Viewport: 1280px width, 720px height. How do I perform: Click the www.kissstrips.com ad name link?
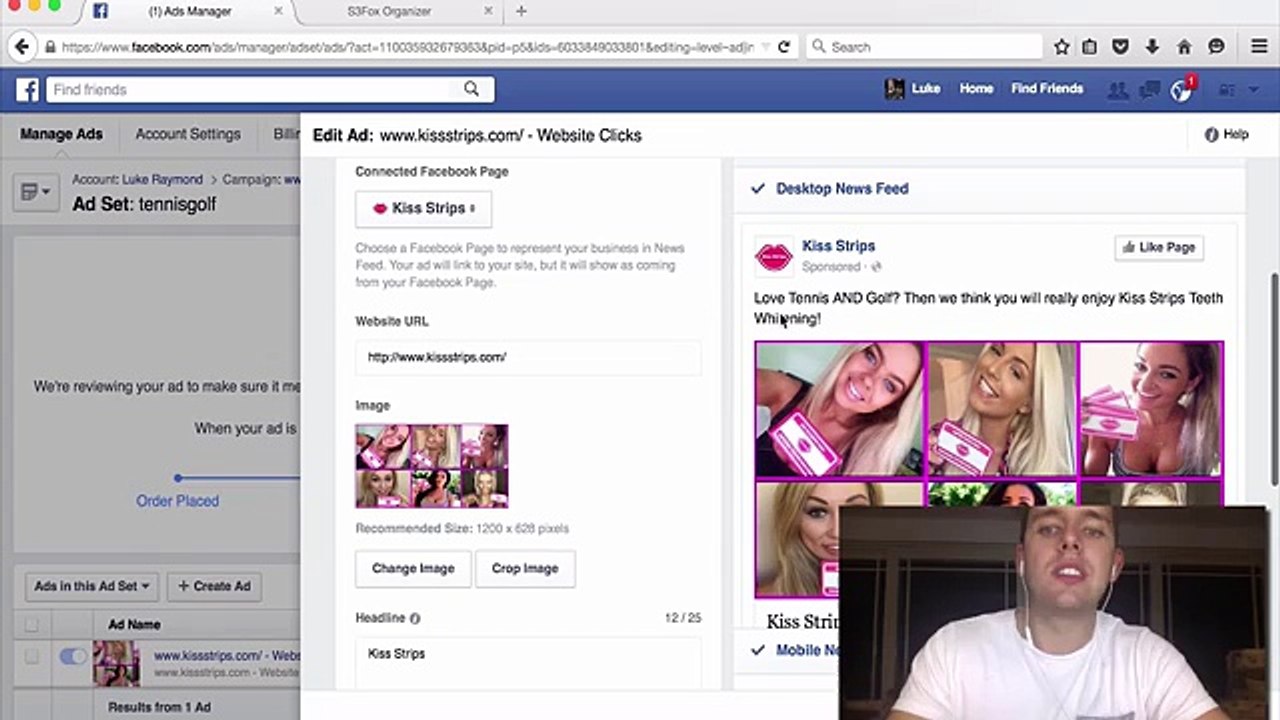pyautogui.click(x=226, y=656)
